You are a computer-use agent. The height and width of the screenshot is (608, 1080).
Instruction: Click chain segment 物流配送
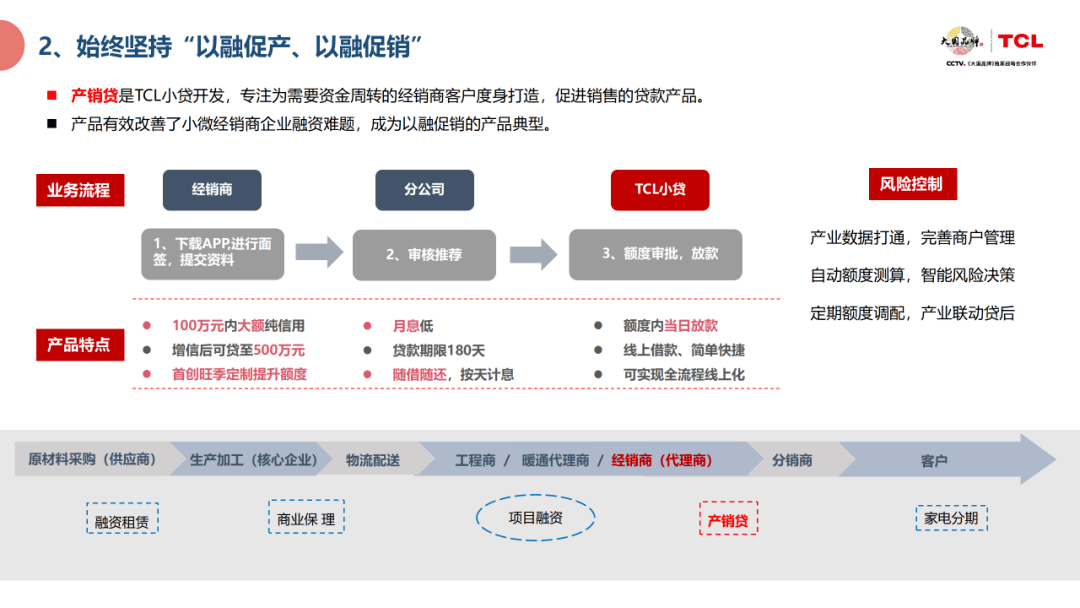[373, 460]
